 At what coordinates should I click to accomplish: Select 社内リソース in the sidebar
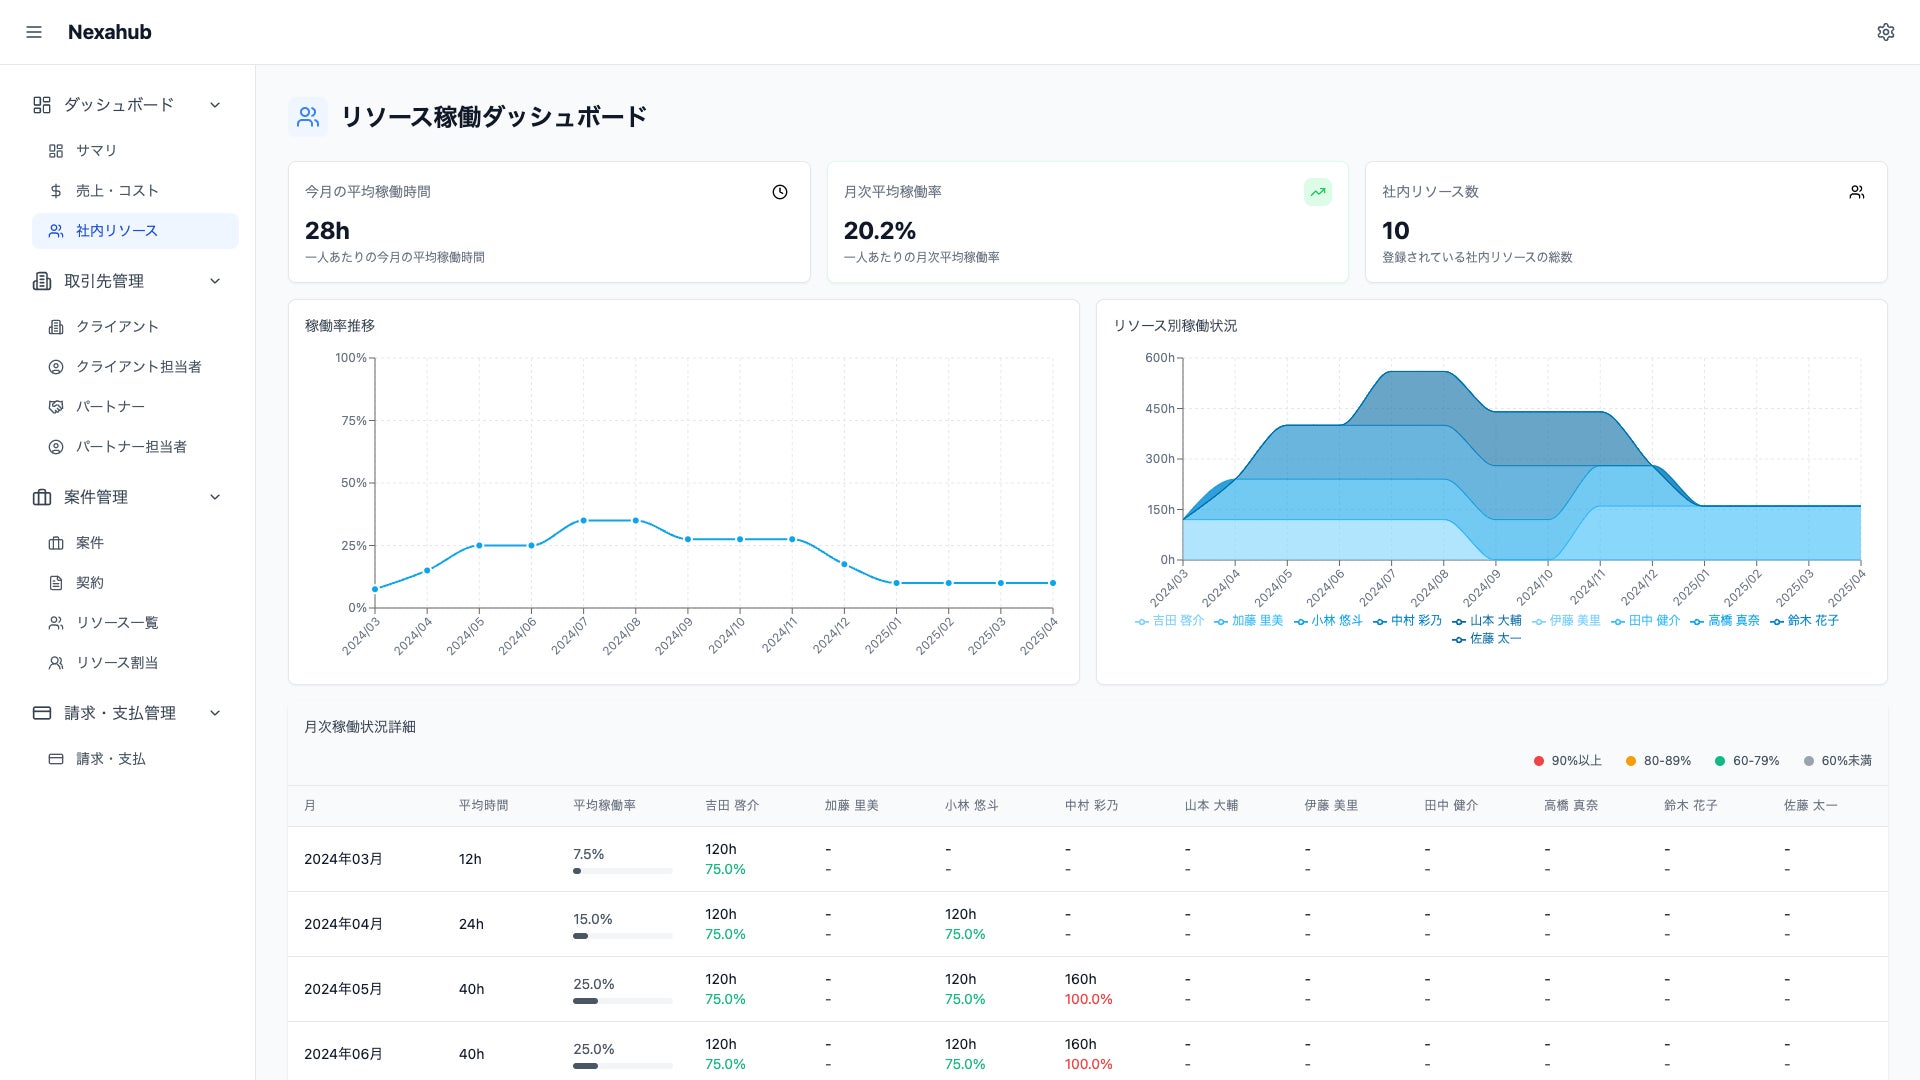[116, 231]
